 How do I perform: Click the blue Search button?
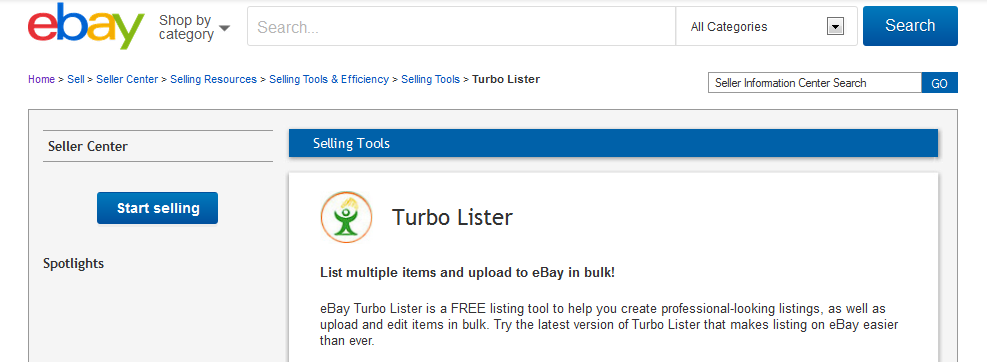(x=910, y=26)
